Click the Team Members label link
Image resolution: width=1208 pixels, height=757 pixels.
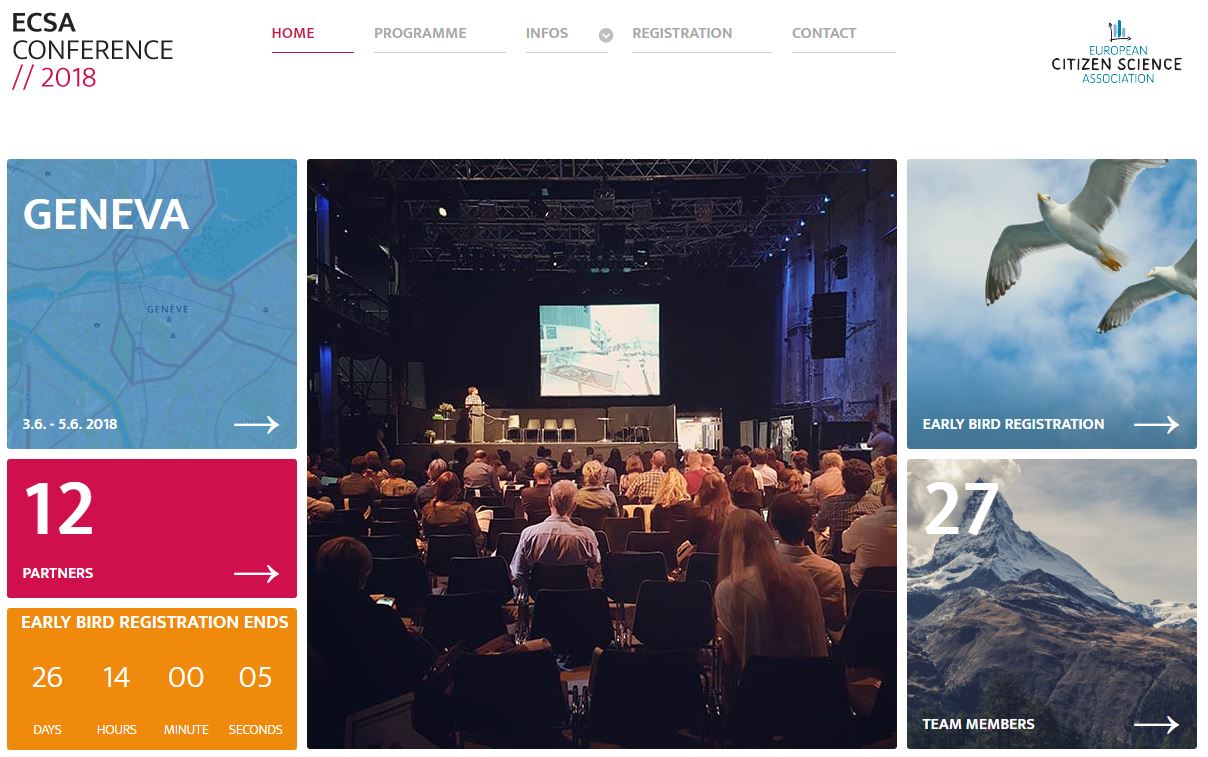[978, 724]
